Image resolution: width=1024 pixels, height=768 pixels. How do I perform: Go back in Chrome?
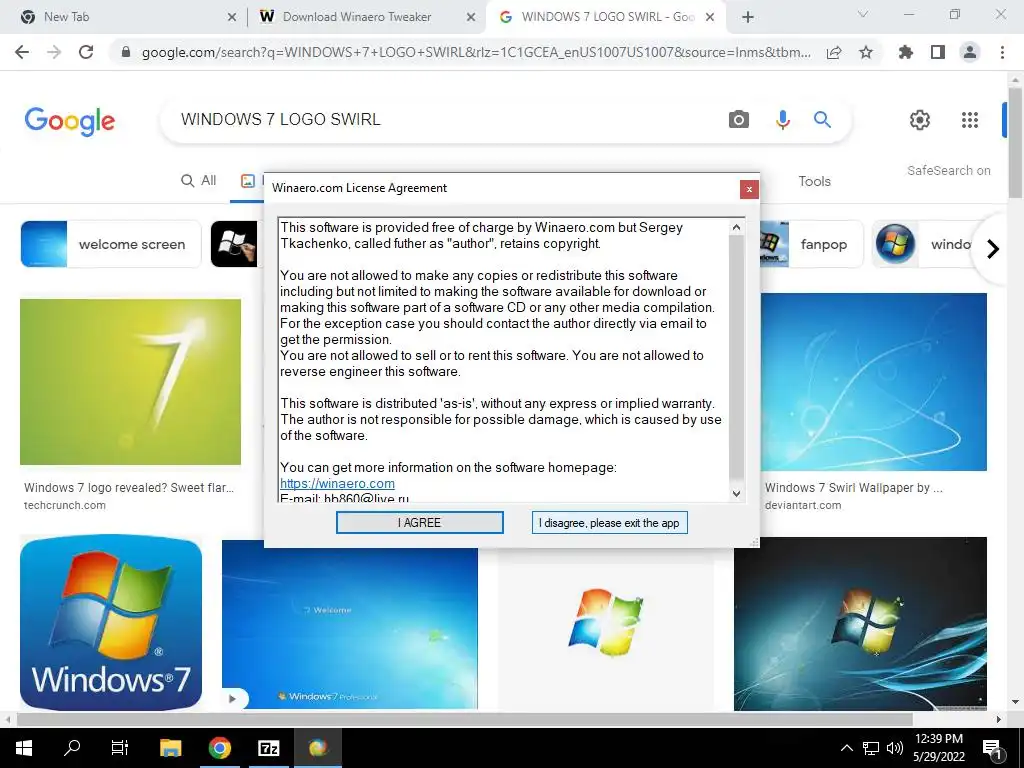(x=22, y=52)
